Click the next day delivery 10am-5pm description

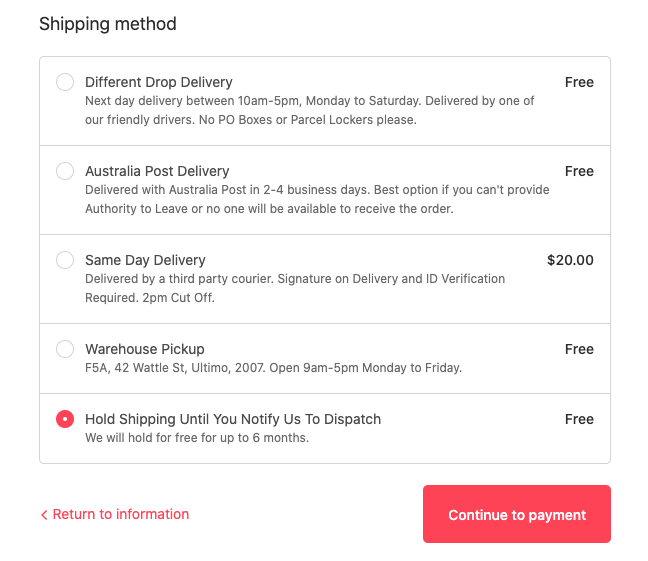pyautogui.click(x=310, y=110)
